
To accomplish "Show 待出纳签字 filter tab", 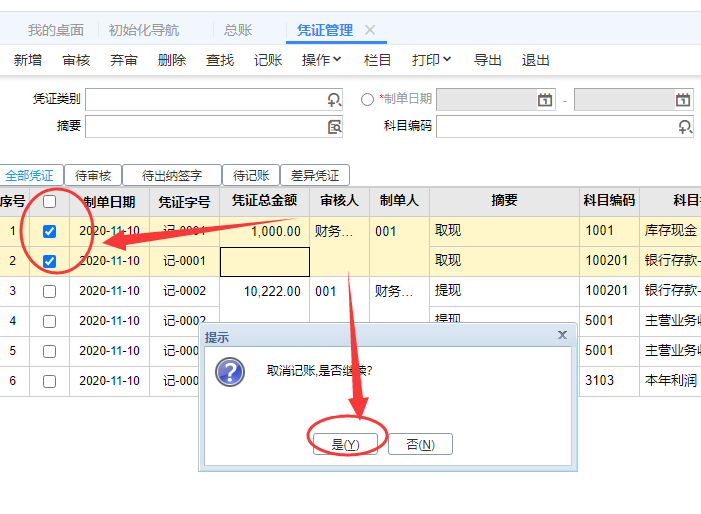I will click(172, 175).
